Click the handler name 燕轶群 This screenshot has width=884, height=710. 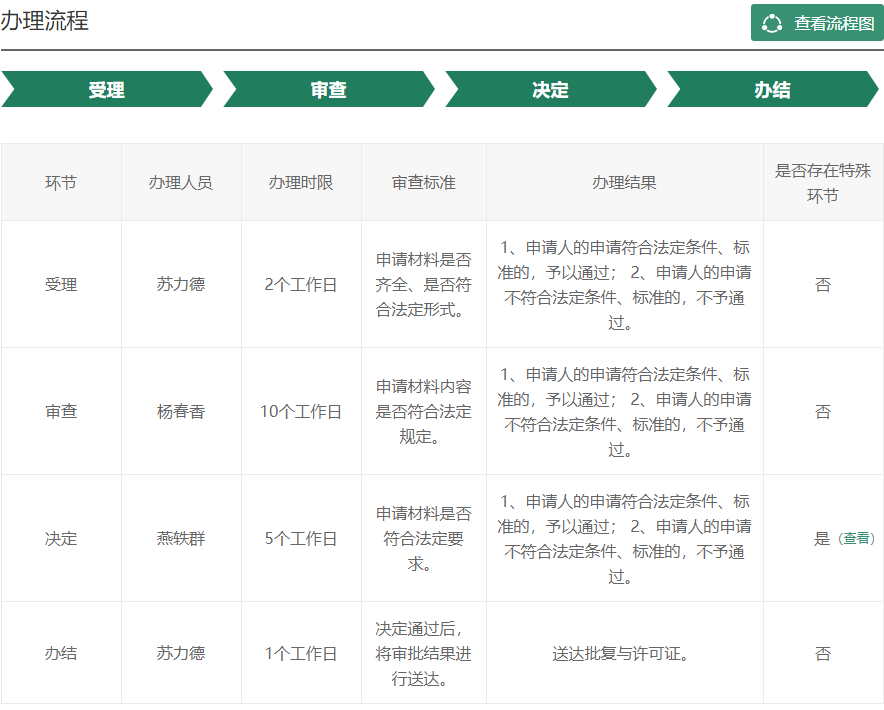[181, 538]
